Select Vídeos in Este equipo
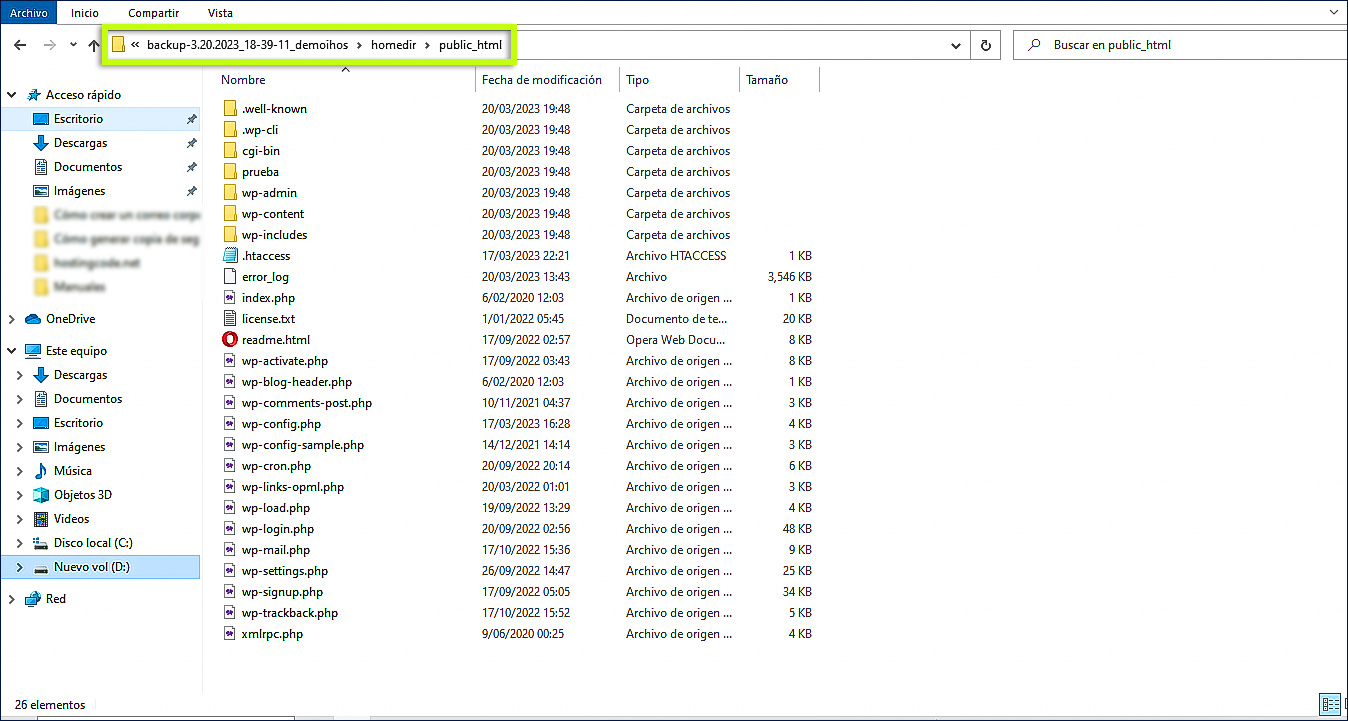This screenshot has height=721, width=1348. 72,519
